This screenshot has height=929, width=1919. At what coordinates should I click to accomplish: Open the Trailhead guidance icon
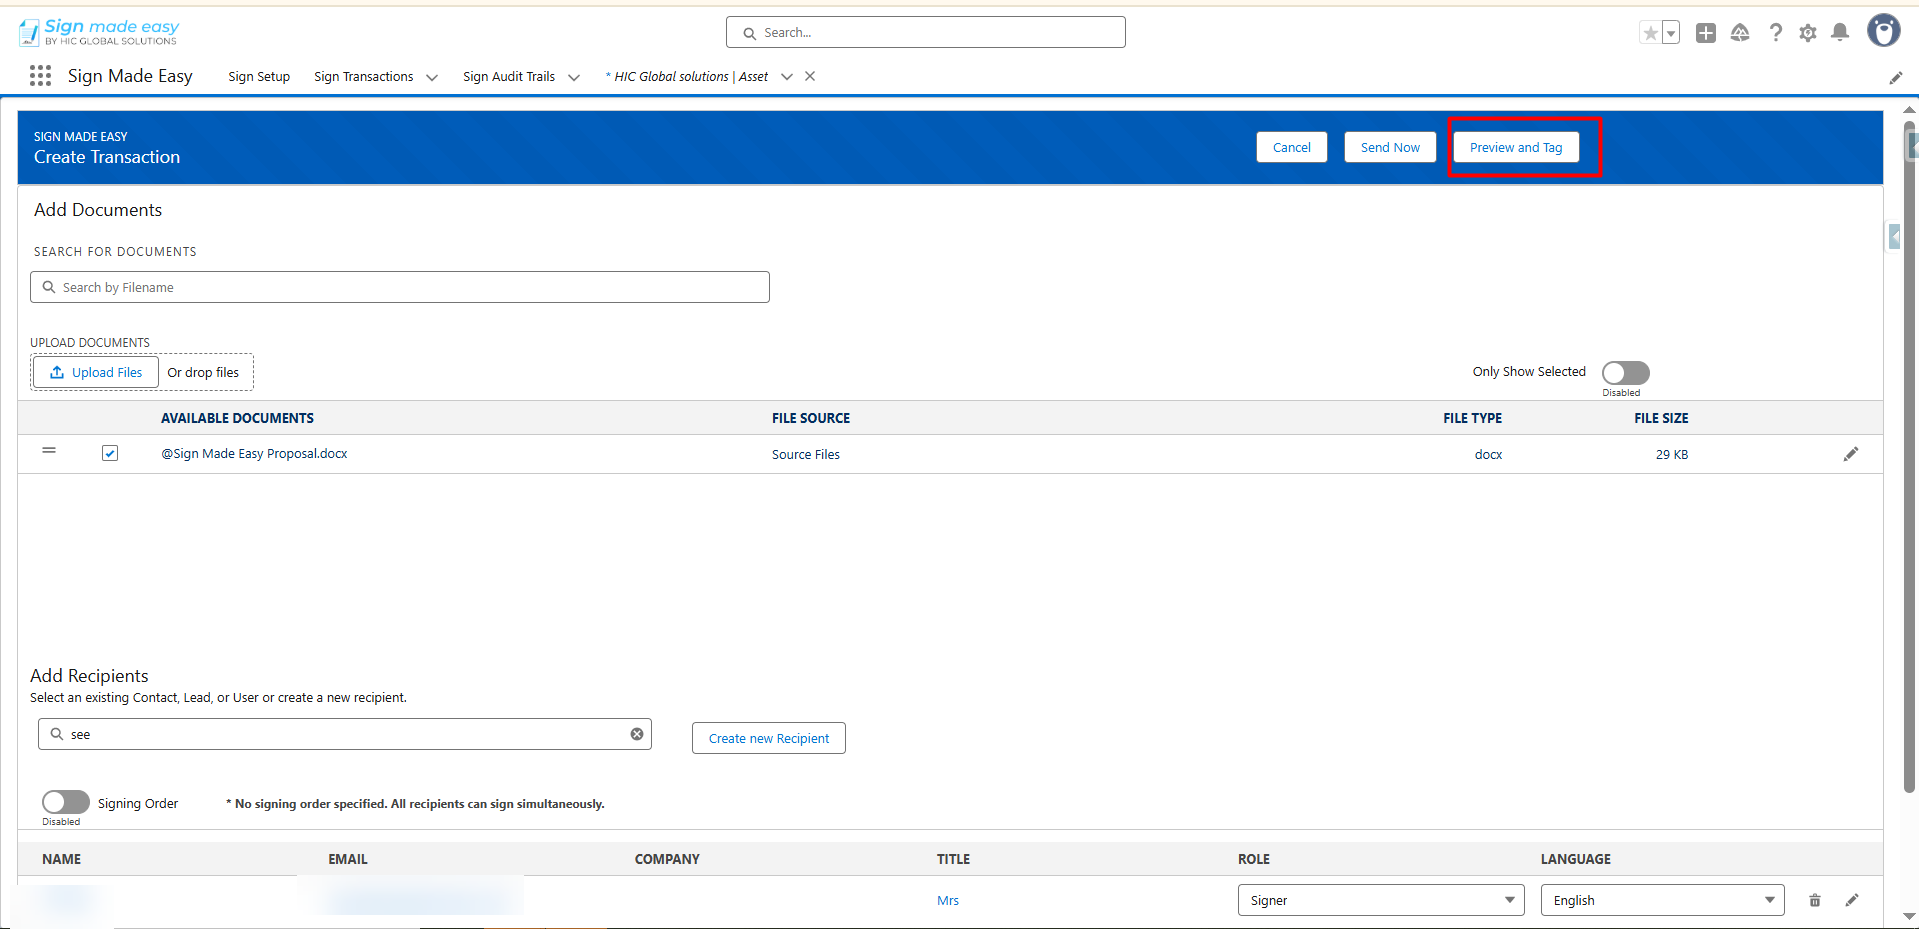pos(1740,33)
